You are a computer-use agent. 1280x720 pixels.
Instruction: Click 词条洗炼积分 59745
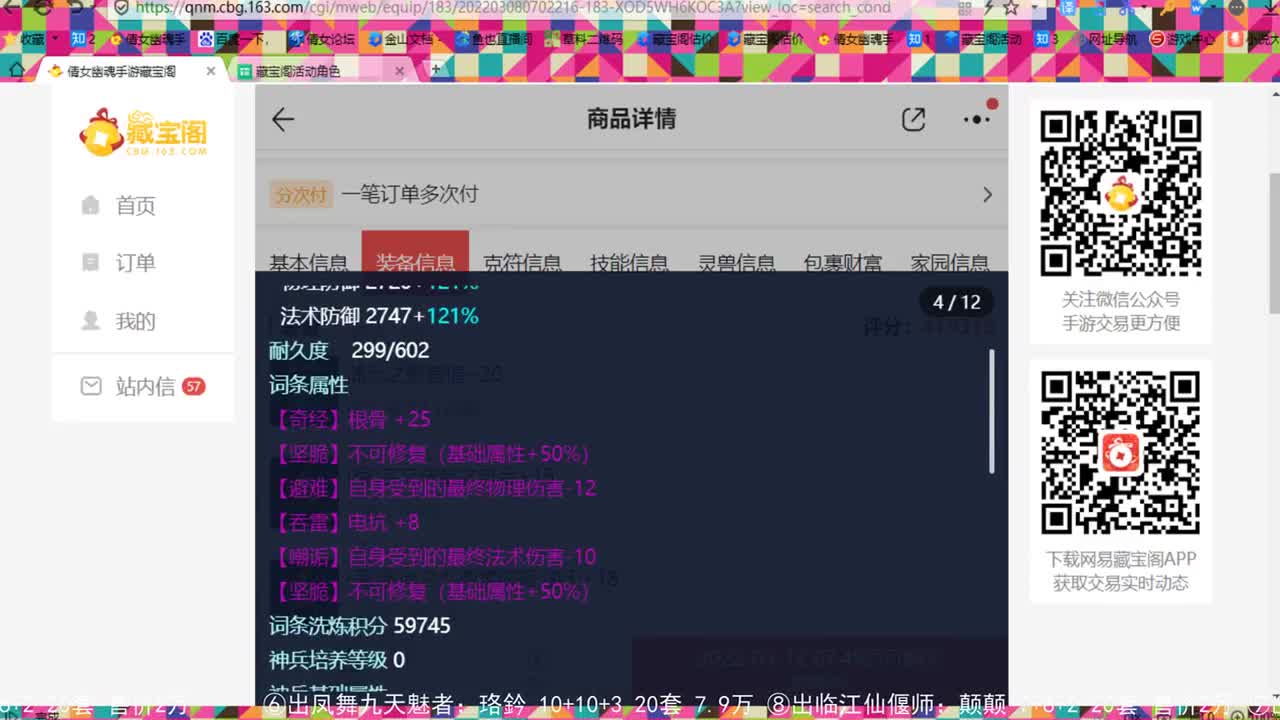tap(360, 626)
